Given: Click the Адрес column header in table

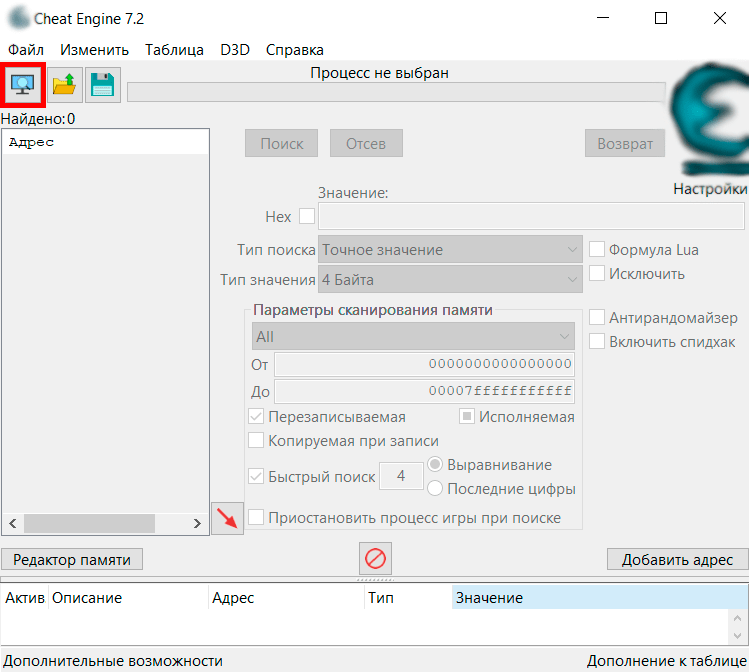Looking at the screenshot, I should tap(287, 597).
